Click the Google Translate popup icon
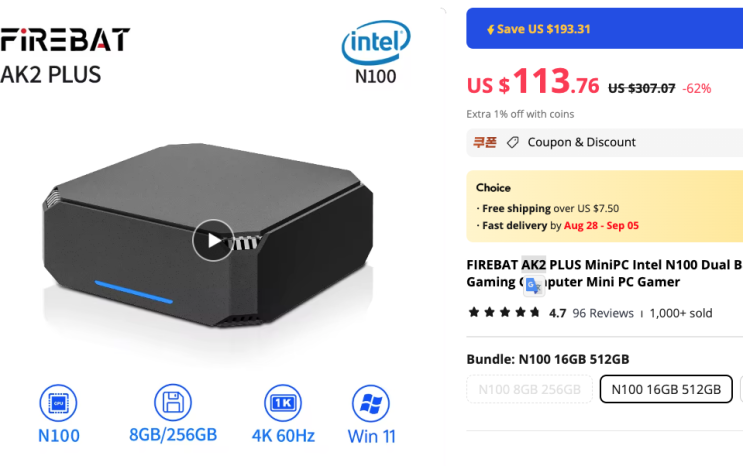The image size is (743, 466). (x=534, y=286)
